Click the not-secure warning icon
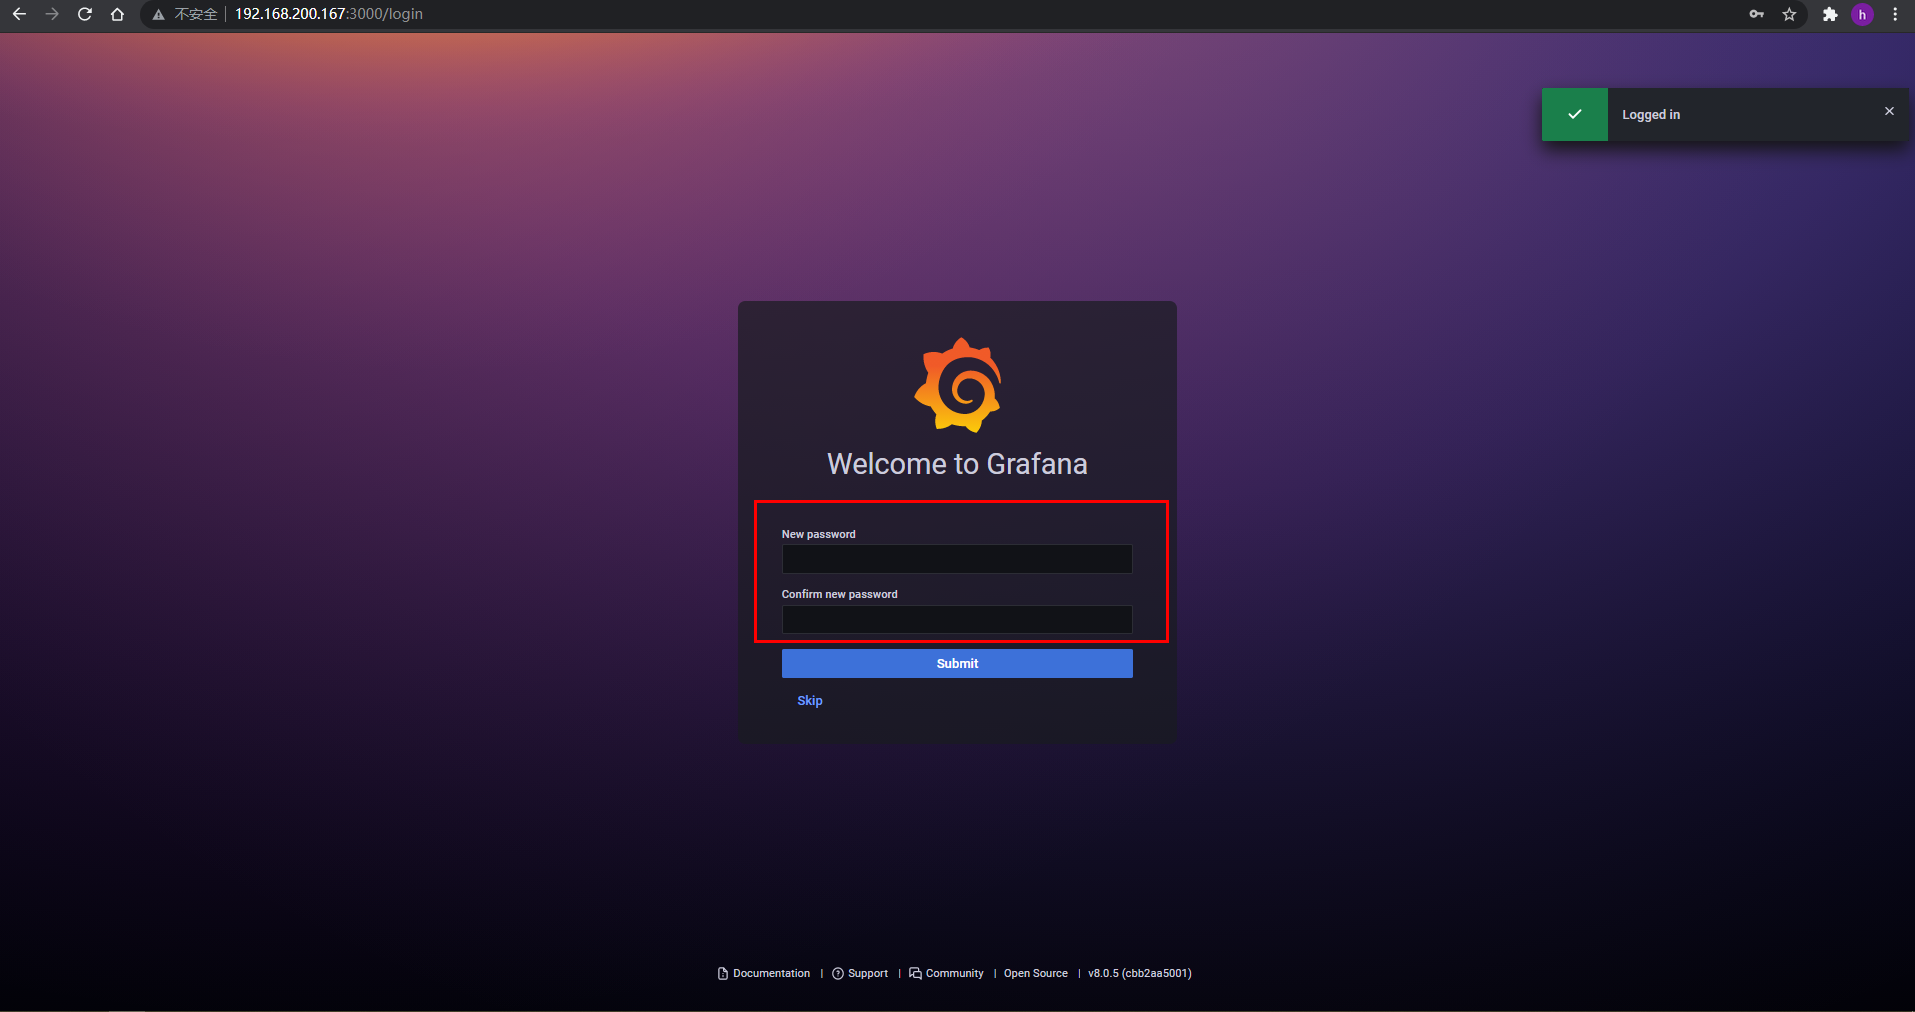This screenshot has height=1012, width=1915. [x=158, y=14]
